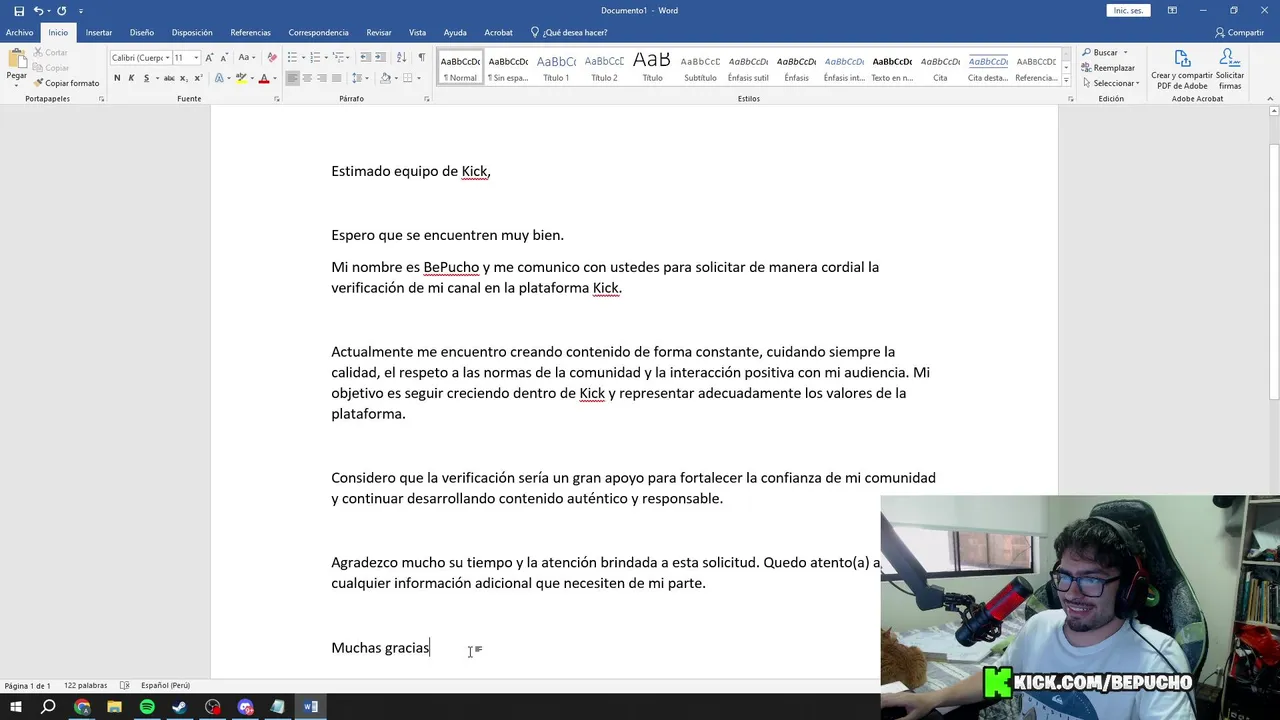Decrease paragraph indent

coord(366,58)
